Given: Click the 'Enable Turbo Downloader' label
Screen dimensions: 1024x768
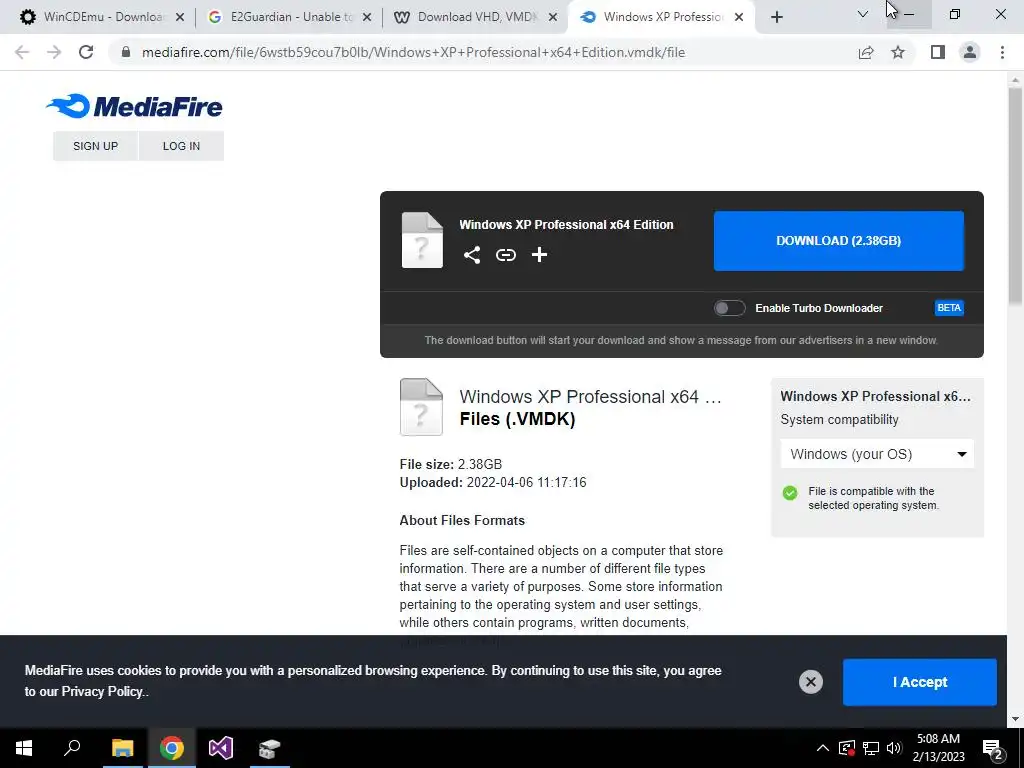Looking at the screenshot, I should pos(819,308).
